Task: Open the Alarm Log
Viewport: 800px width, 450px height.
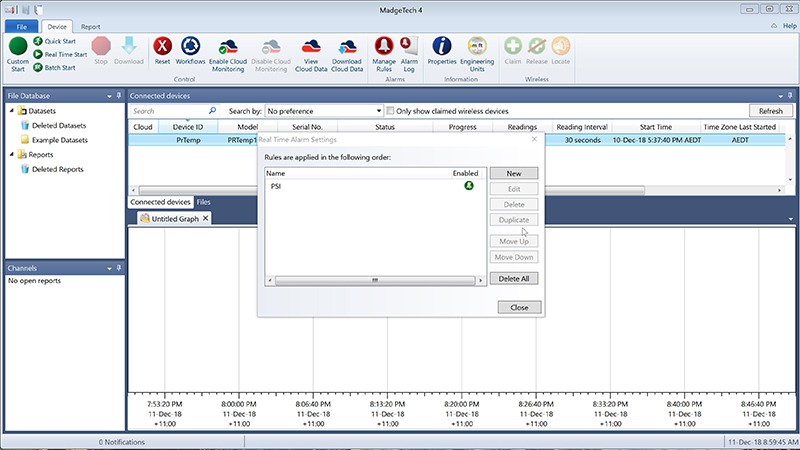Action: (408, 47)
